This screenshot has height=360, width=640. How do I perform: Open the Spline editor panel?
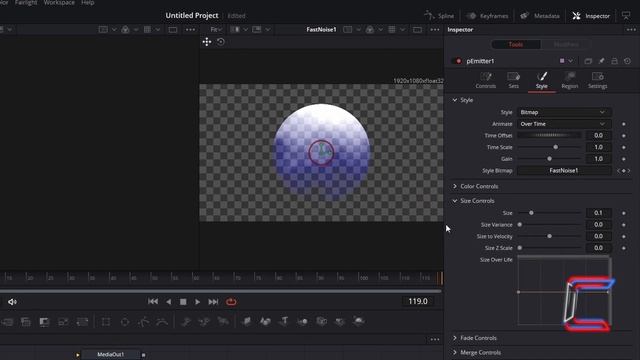tap(439, 16)
